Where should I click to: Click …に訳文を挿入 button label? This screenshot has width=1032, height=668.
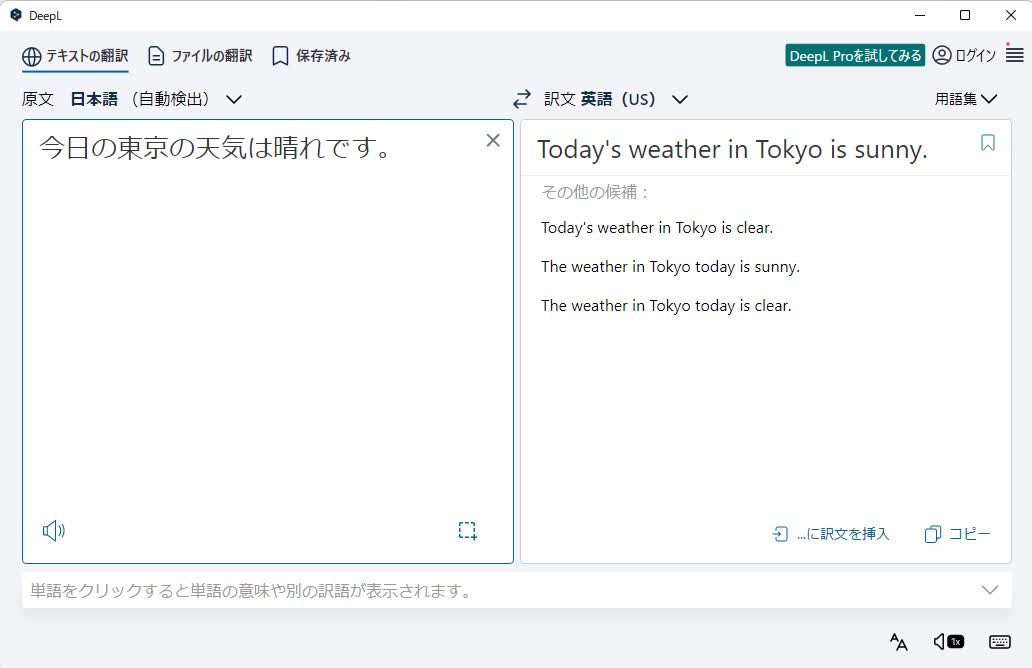[843, 534]
